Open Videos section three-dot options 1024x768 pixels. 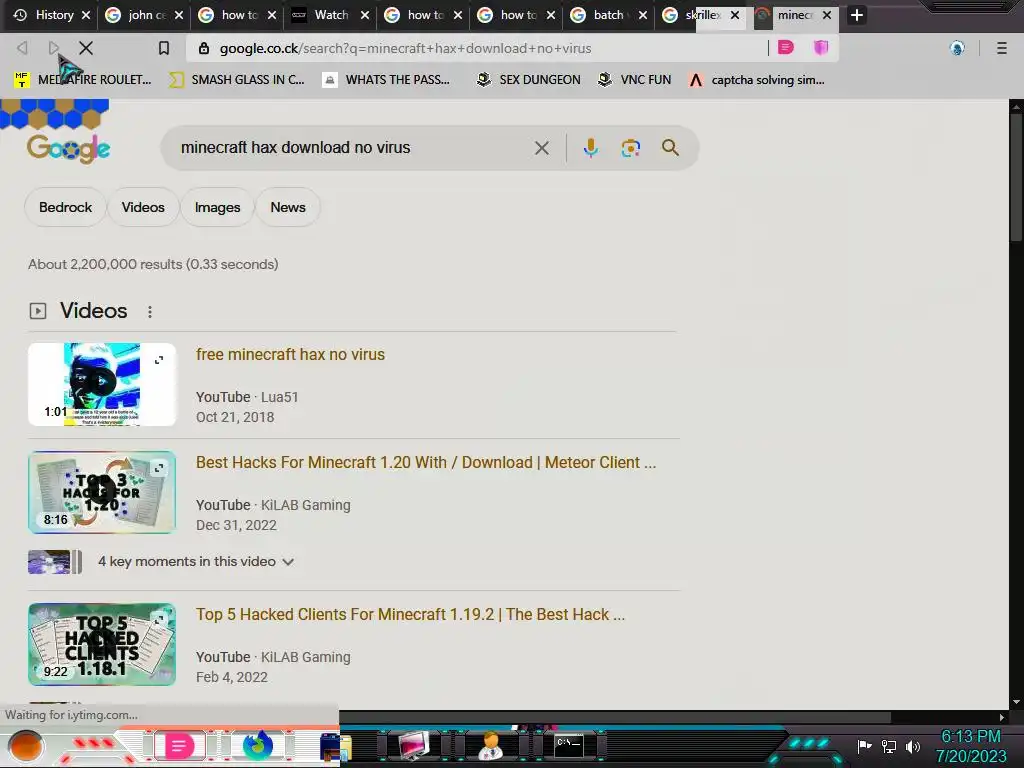(x=150, y=312)
